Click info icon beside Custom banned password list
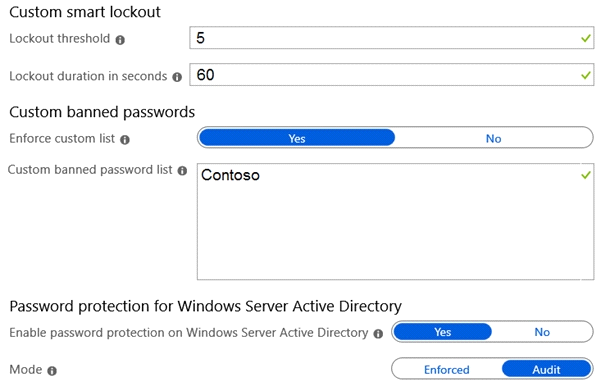 pos(182,171)
